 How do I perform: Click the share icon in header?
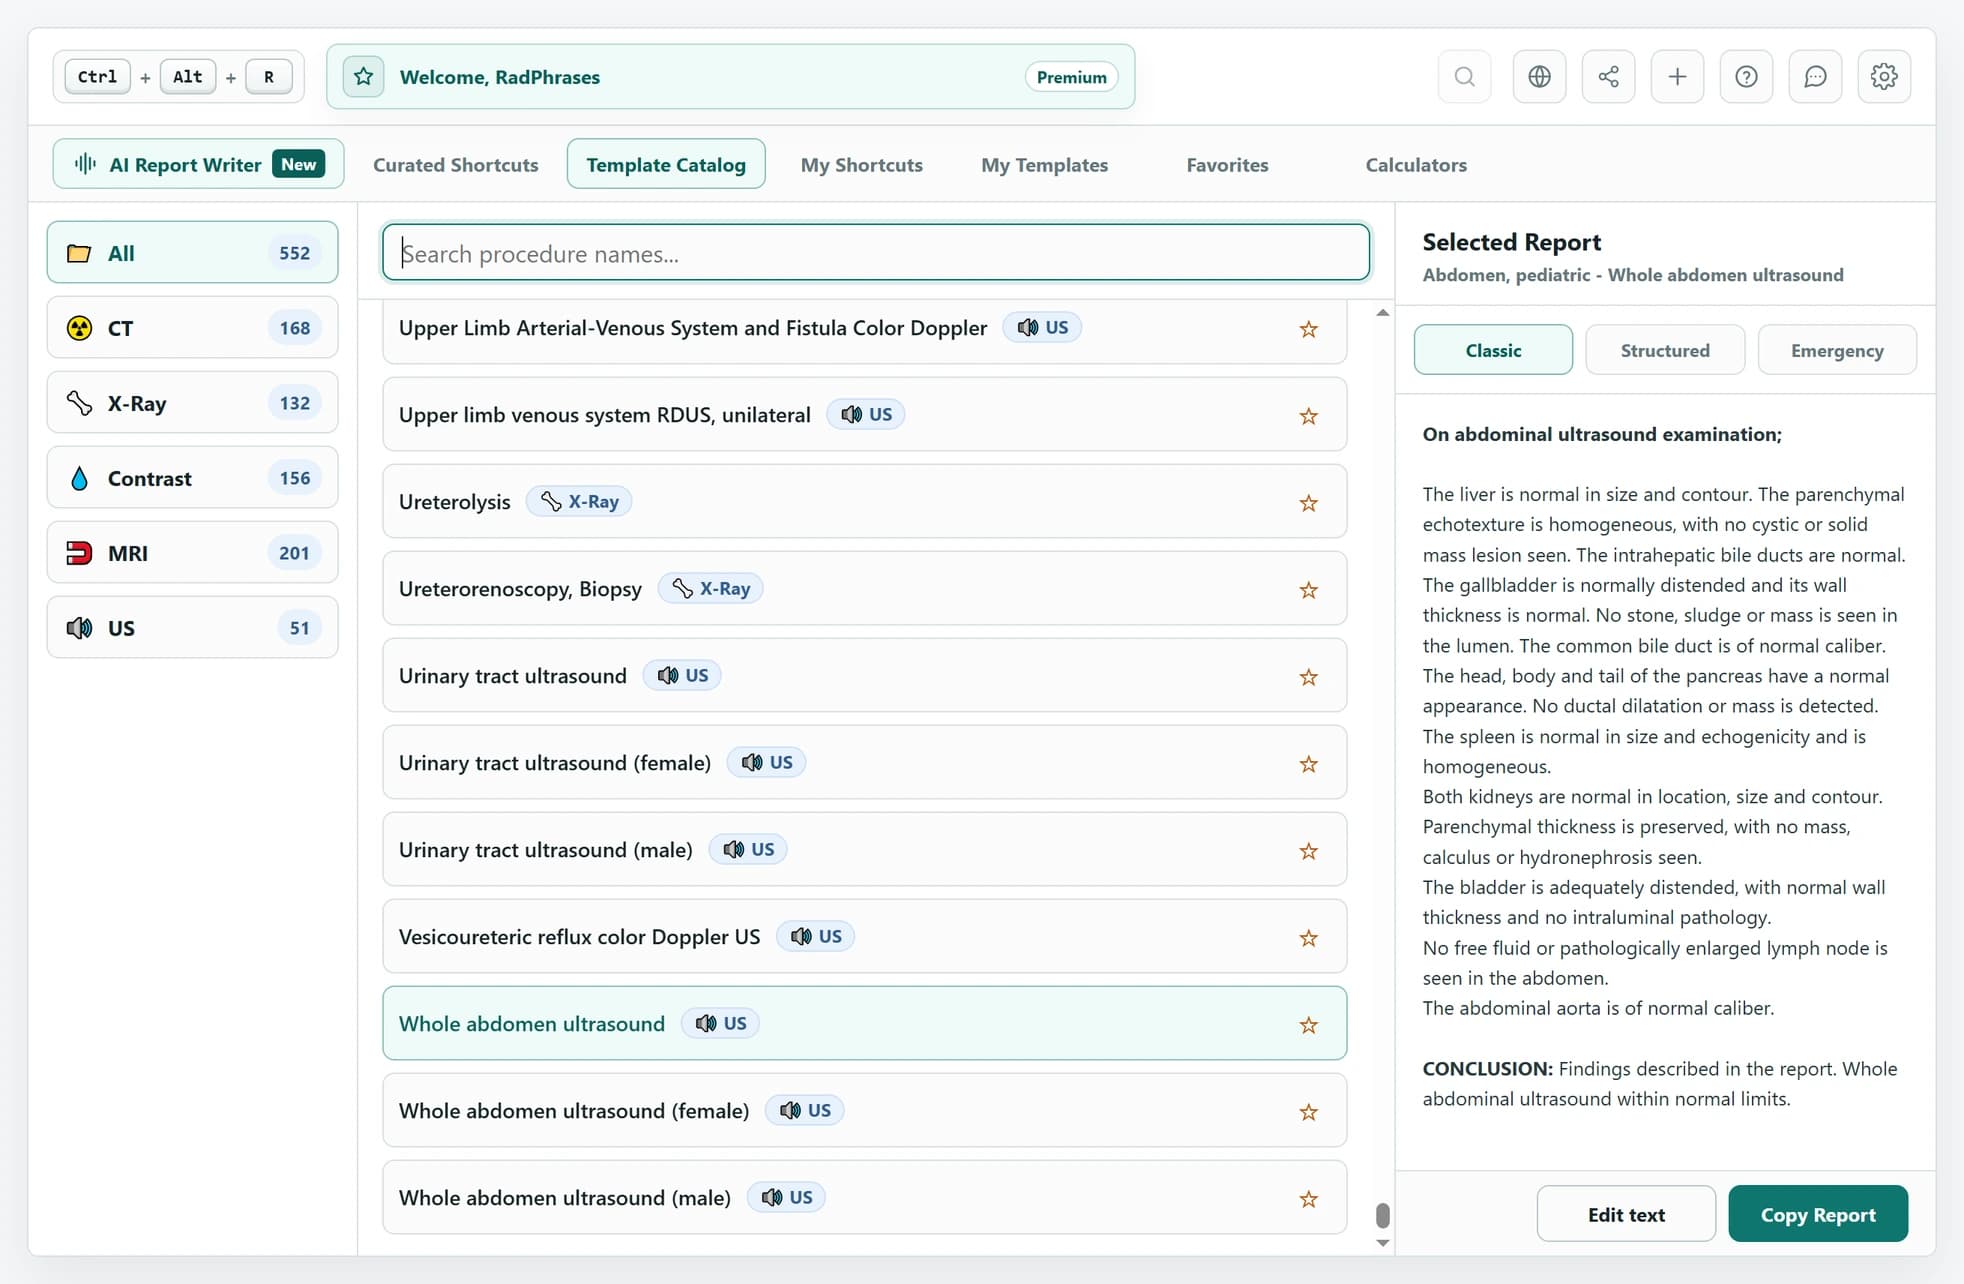[x=1608, y=77]
